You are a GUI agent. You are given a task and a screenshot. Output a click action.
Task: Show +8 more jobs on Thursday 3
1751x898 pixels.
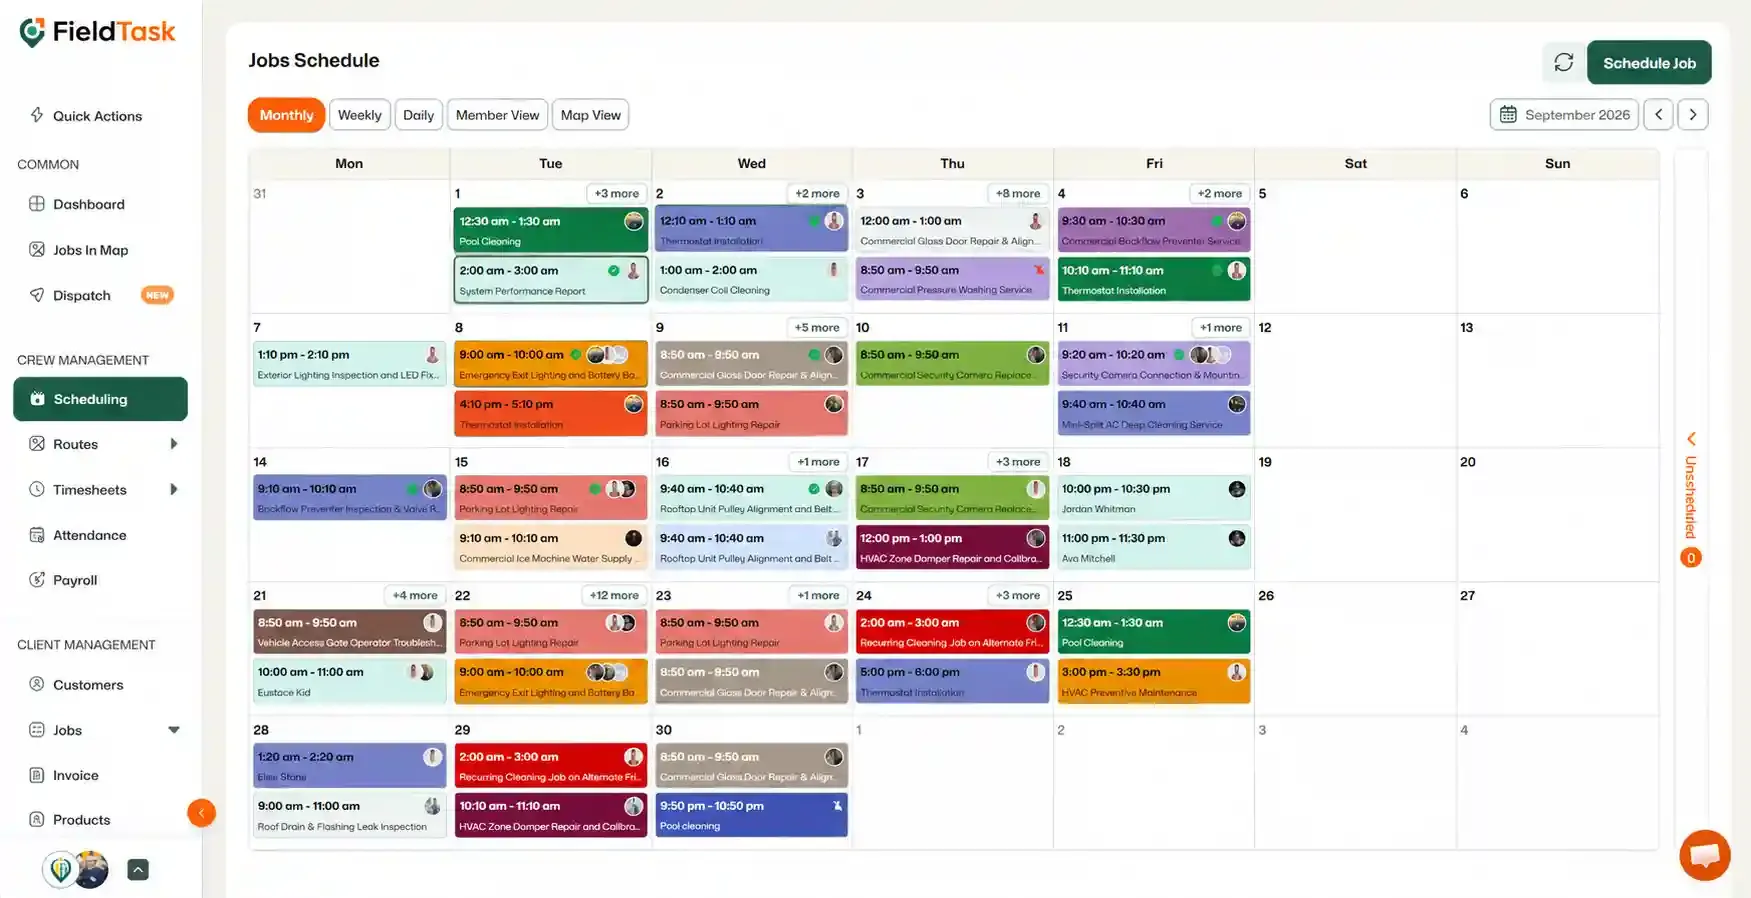1017,193
